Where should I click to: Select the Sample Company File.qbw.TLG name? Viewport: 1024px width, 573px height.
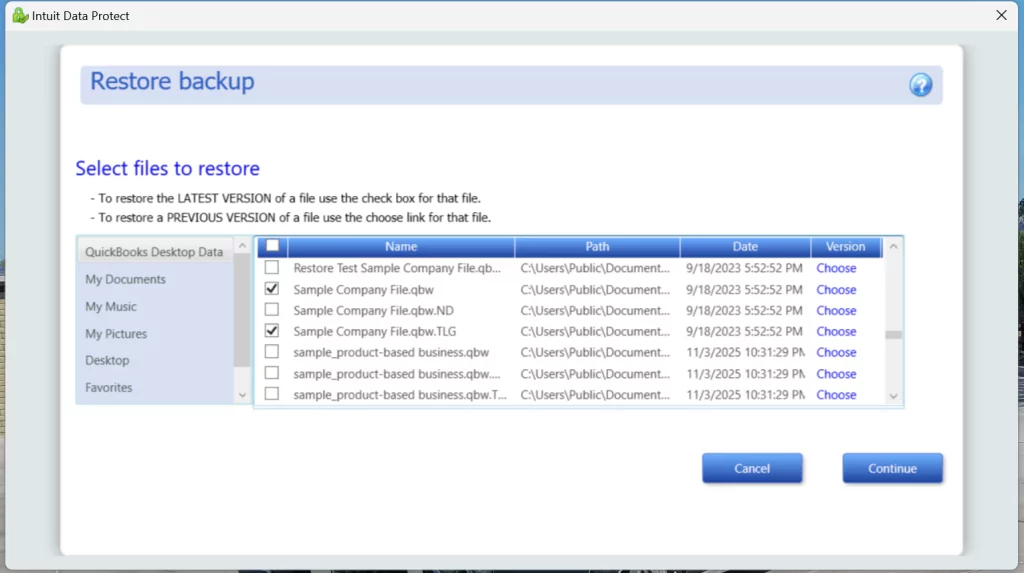click(x=375, y=331)
